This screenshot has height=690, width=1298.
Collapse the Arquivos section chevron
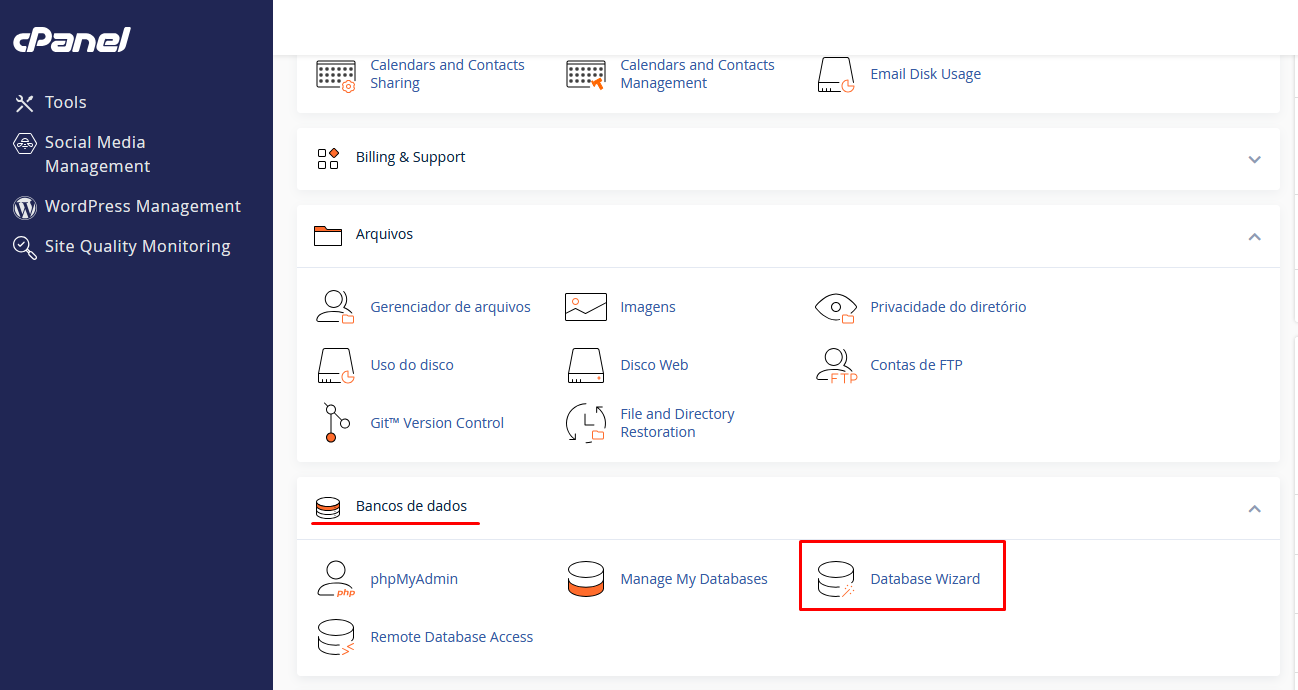coord(1254,236)
